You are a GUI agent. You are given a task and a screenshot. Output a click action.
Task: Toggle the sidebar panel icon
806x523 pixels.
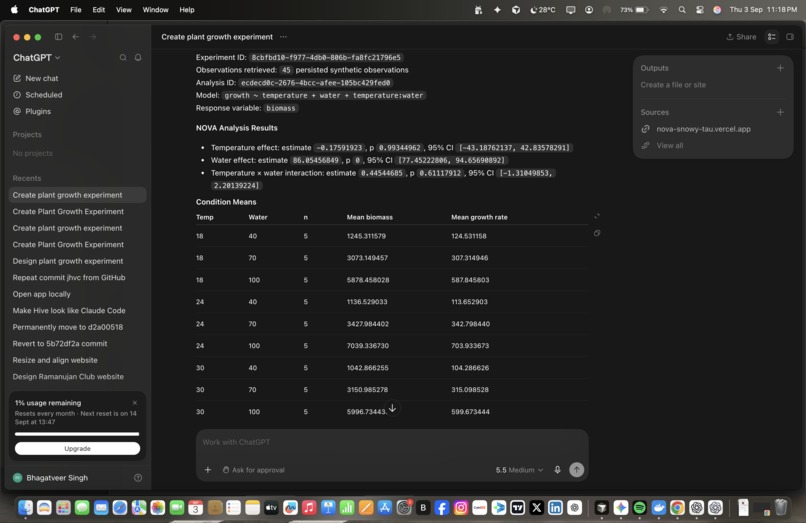coord(59,37)
